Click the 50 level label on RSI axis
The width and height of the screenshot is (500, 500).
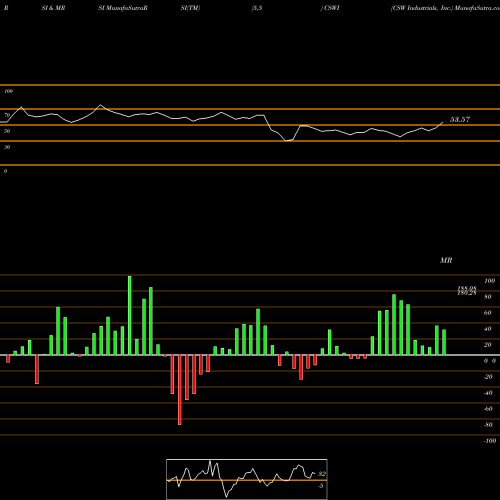[7, 131]
